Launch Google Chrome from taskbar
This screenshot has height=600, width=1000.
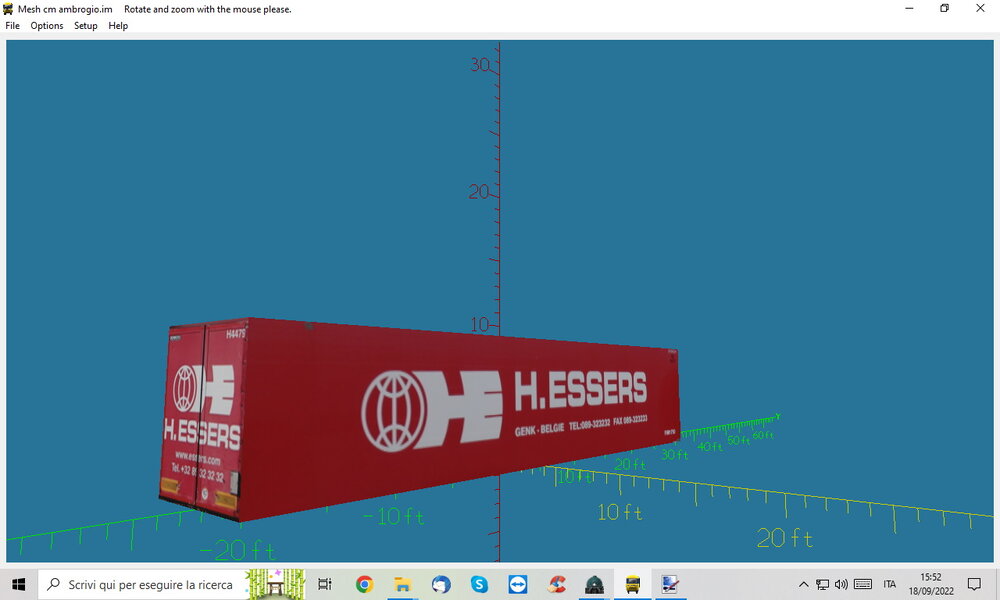tap(364, 584)
